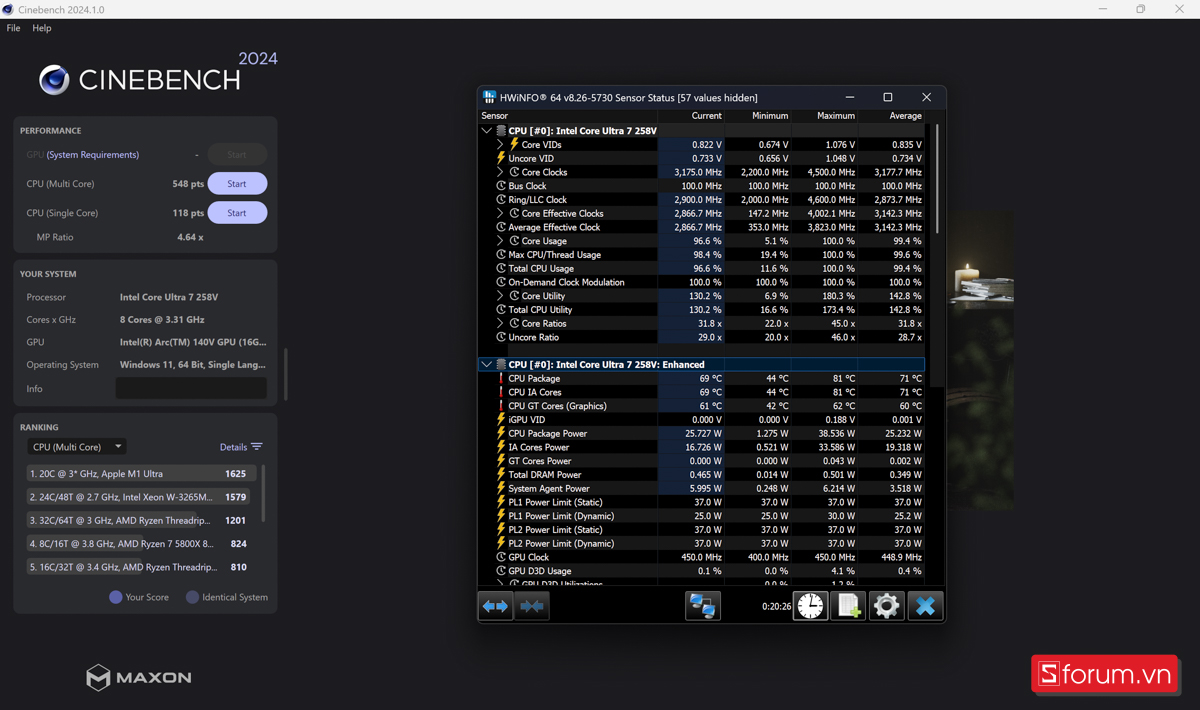This screenshot has width=1200, height=710.
Task: Expand the Core Clocks row
Action: [x=500, y=172]
